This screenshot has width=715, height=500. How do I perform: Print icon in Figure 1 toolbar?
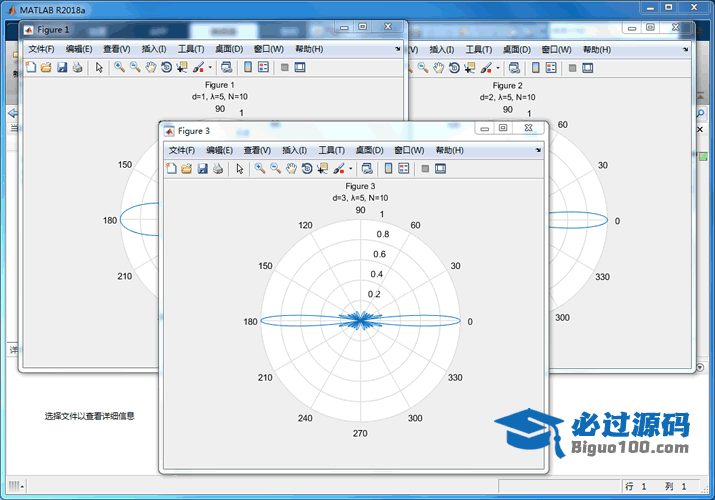click(x=78, y=67)
